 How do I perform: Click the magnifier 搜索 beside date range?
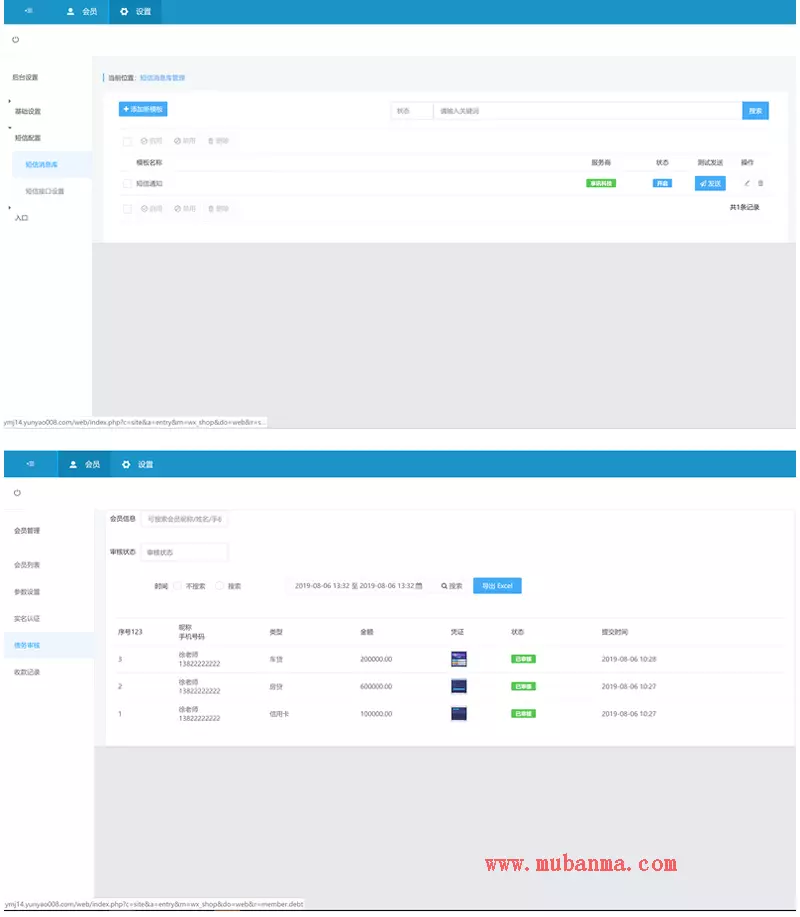(x=452, y=586)
